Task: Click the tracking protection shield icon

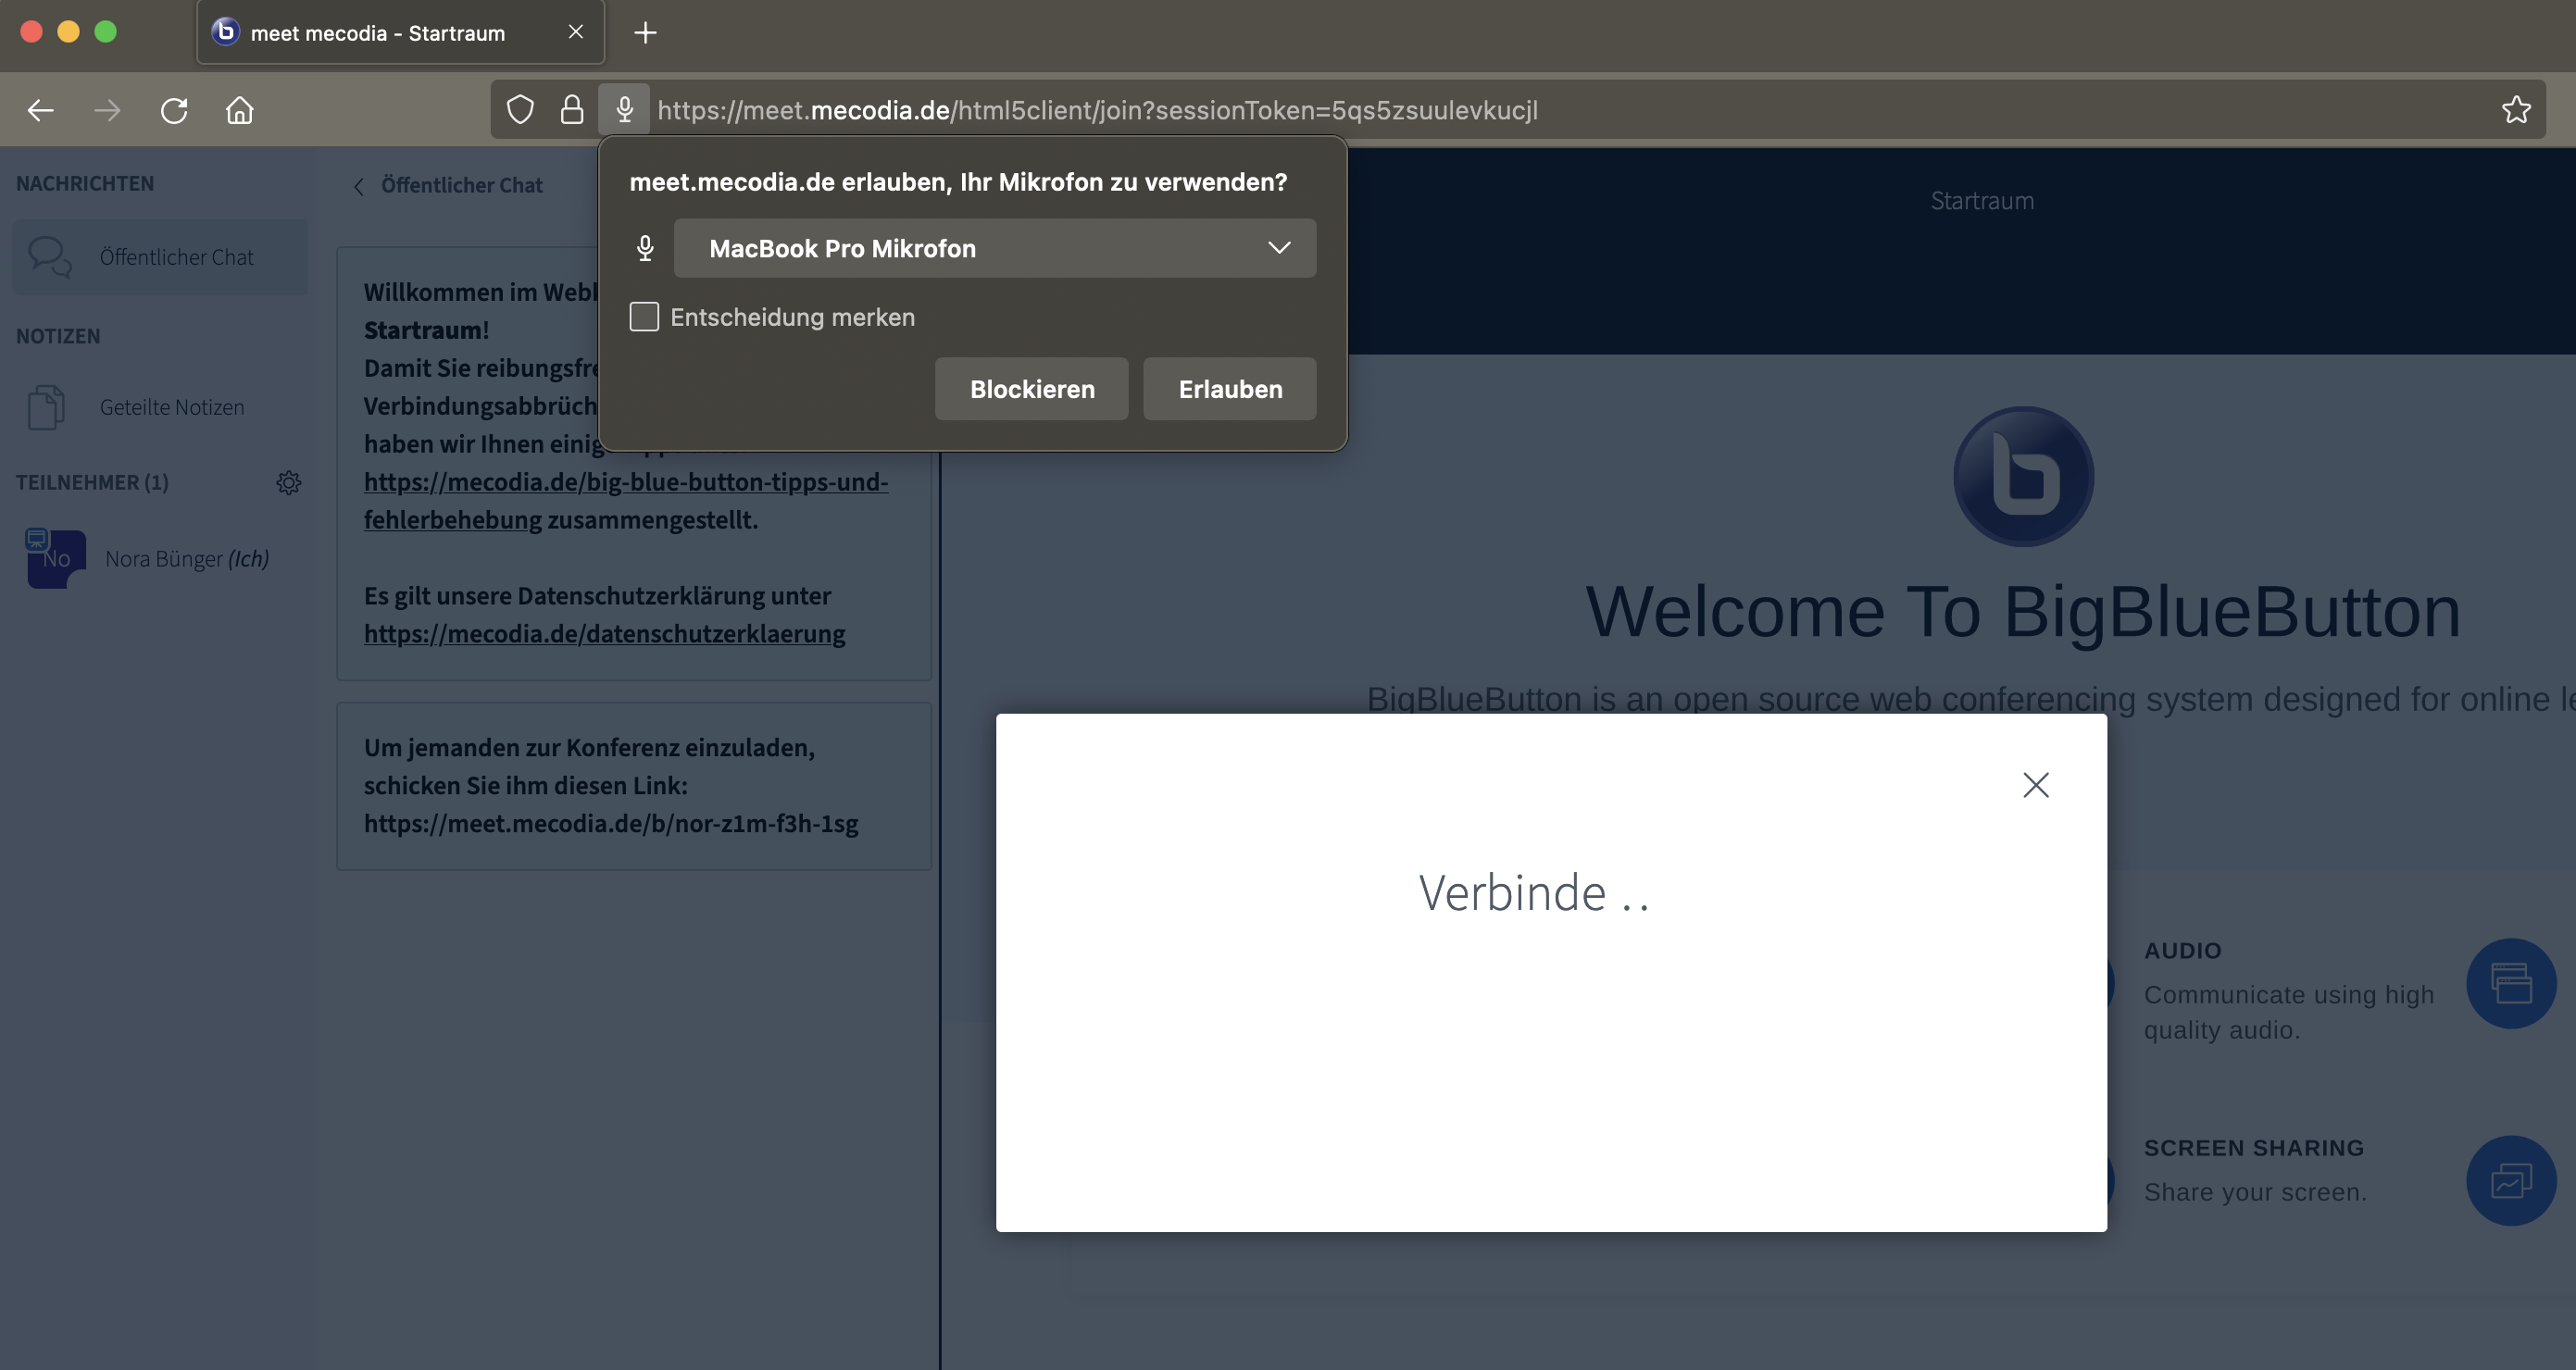Action: (520, 110)
